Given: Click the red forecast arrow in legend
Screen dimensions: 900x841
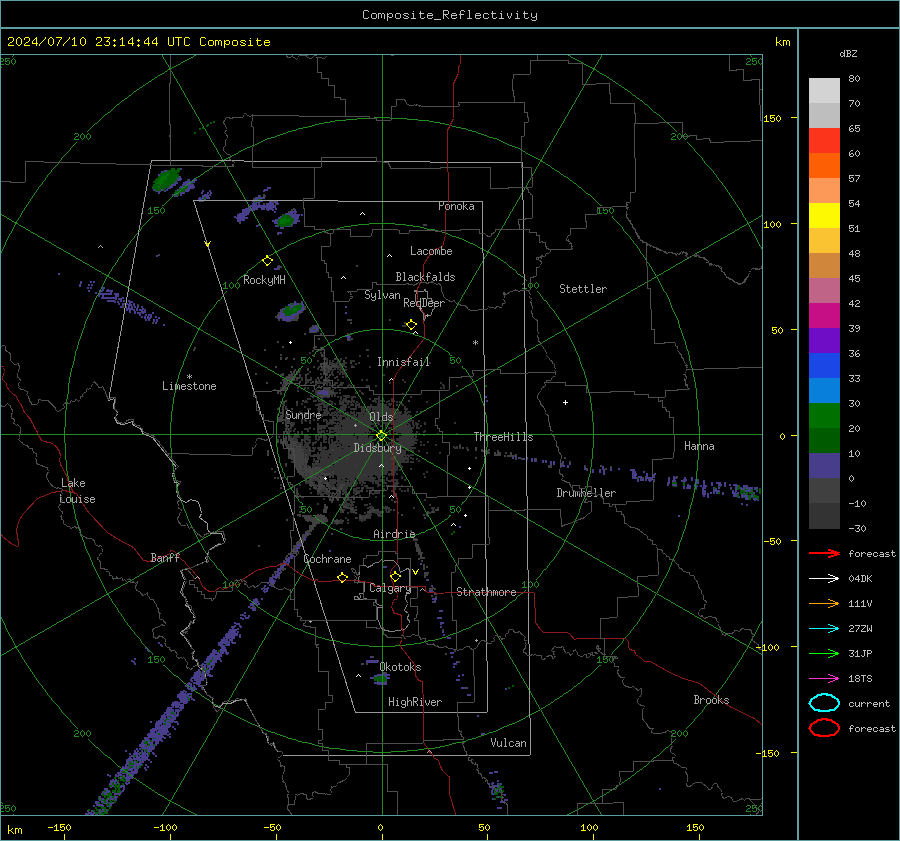Looking at the screenshot, I should coord(824,553).
